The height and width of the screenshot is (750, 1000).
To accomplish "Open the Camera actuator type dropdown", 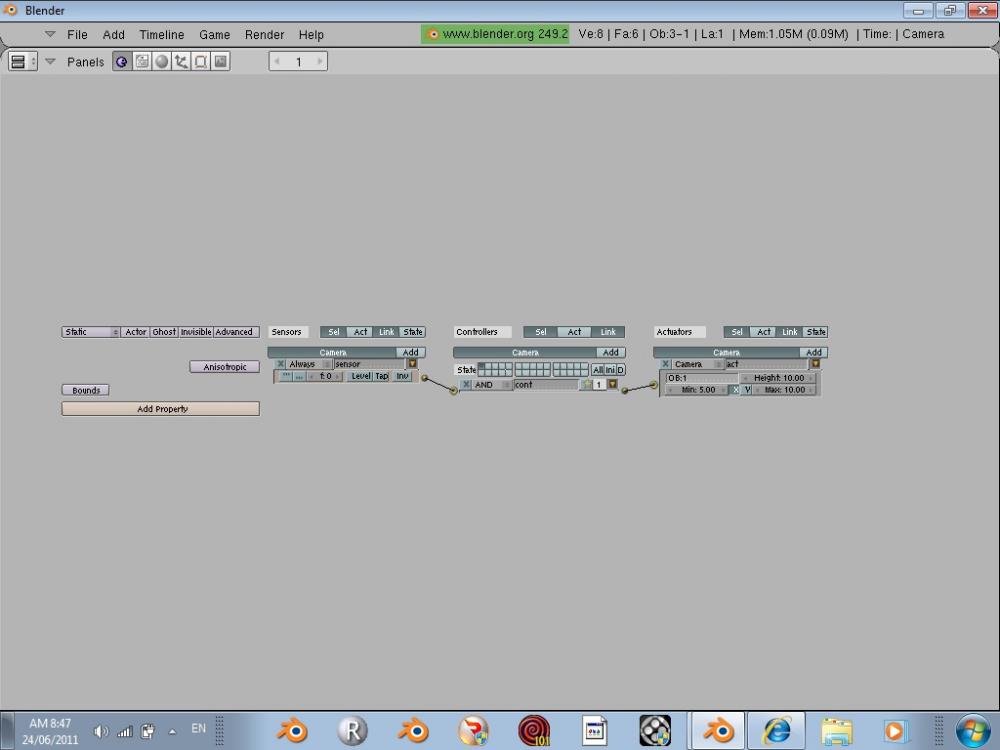I will tap(698, 364).
